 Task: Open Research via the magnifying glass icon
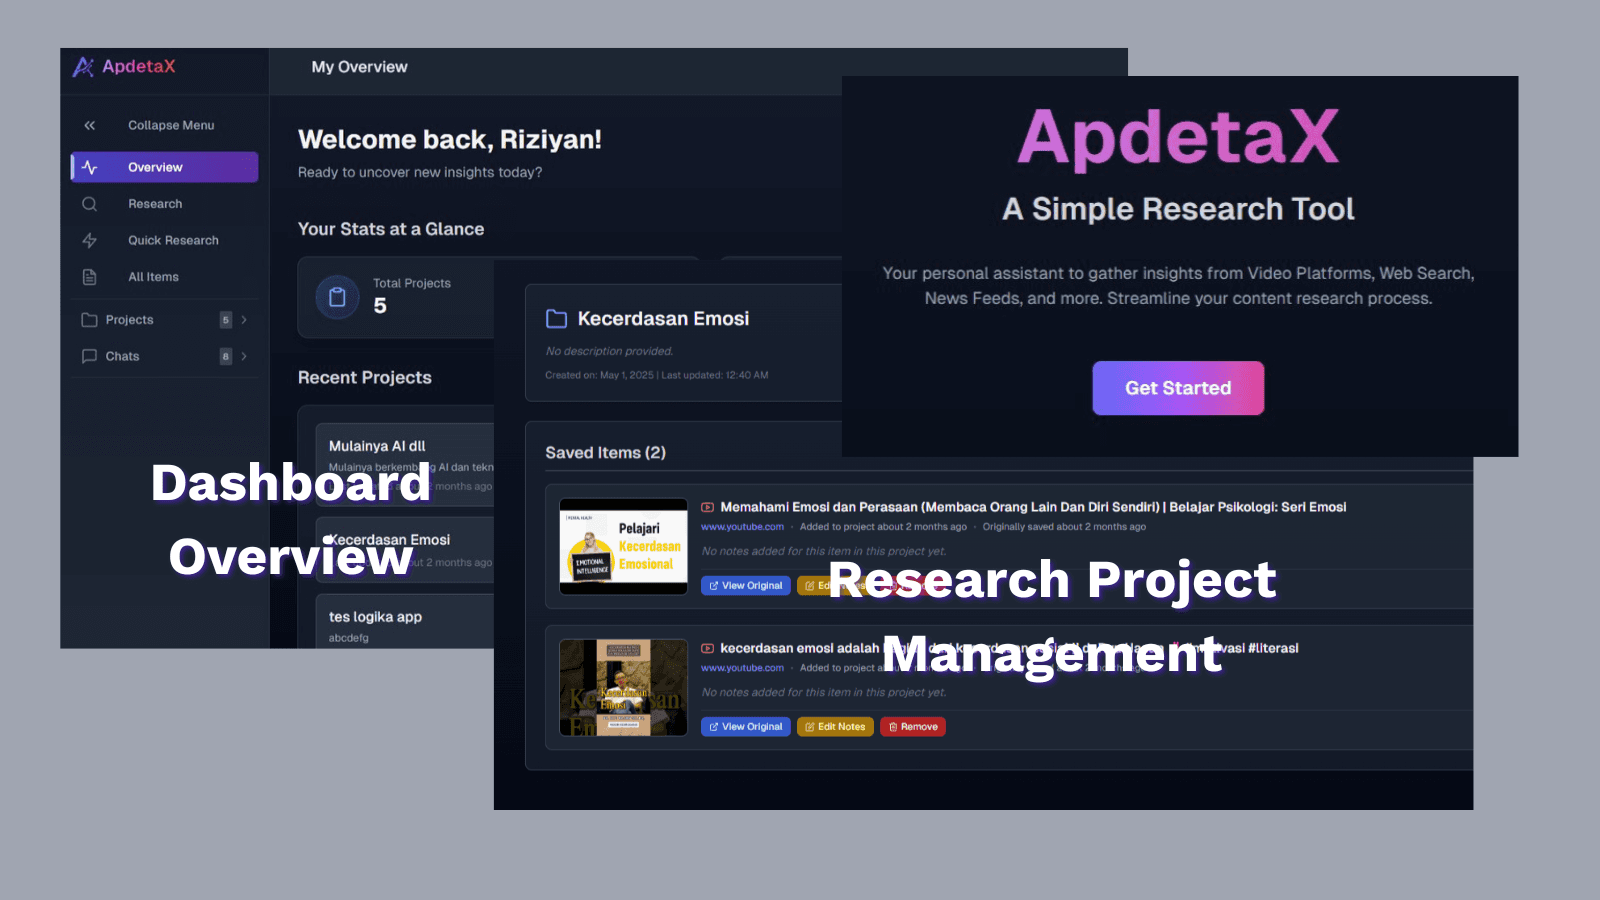point(89,203)
